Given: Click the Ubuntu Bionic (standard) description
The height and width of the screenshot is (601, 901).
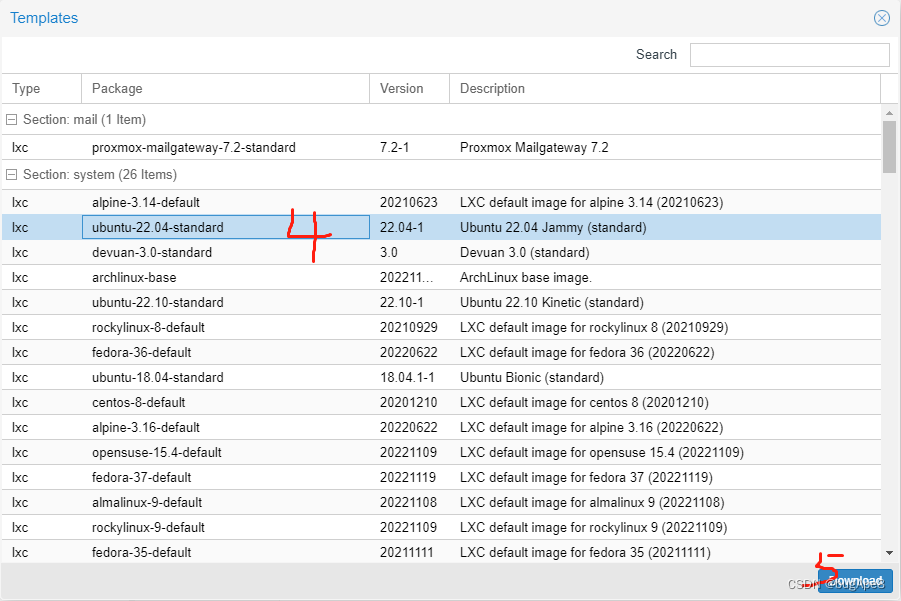Looking at the screenshot, I should [532, 377].
